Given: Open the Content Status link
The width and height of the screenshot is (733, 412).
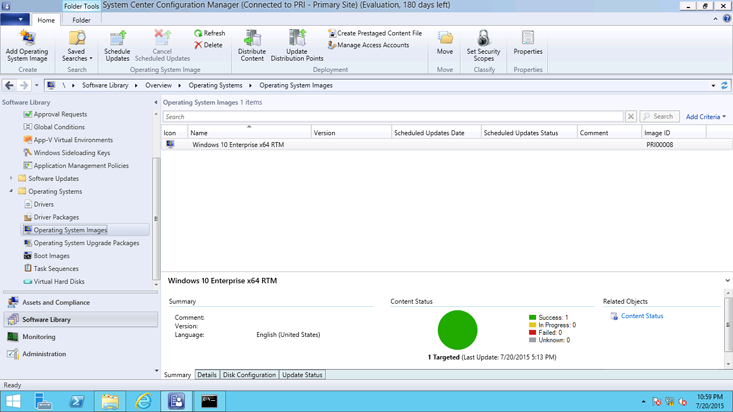Looking at the screenshot, I should [641, 316].
